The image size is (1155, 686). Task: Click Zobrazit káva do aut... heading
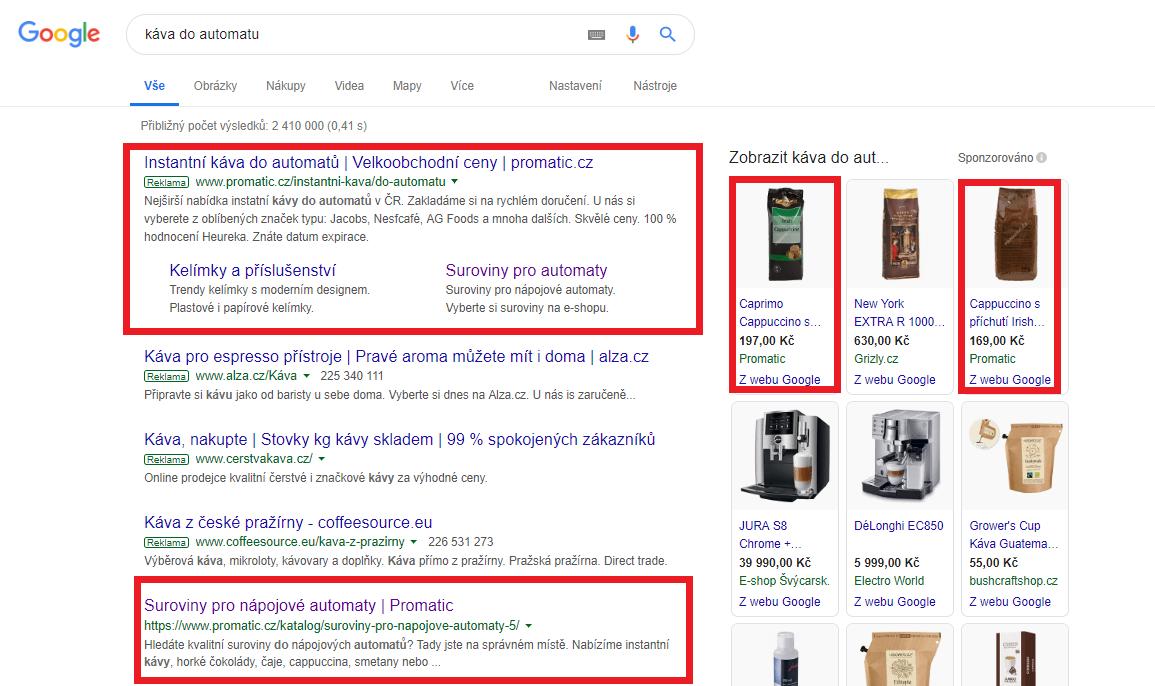[x=809, y=157]
